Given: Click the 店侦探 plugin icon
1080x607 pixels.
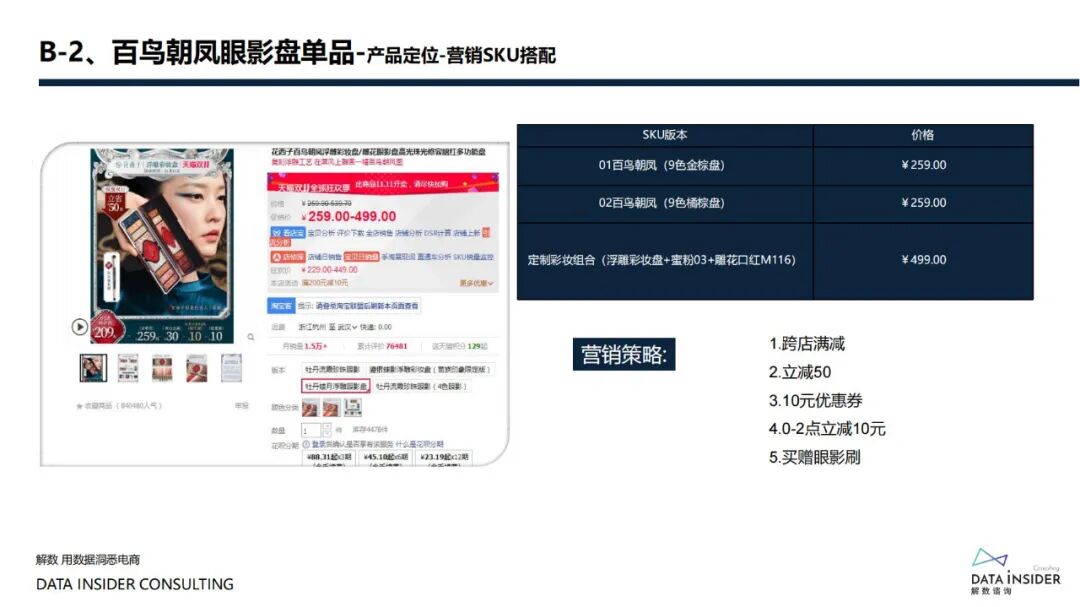Looking at the screenshot, I should coord(289,256).
